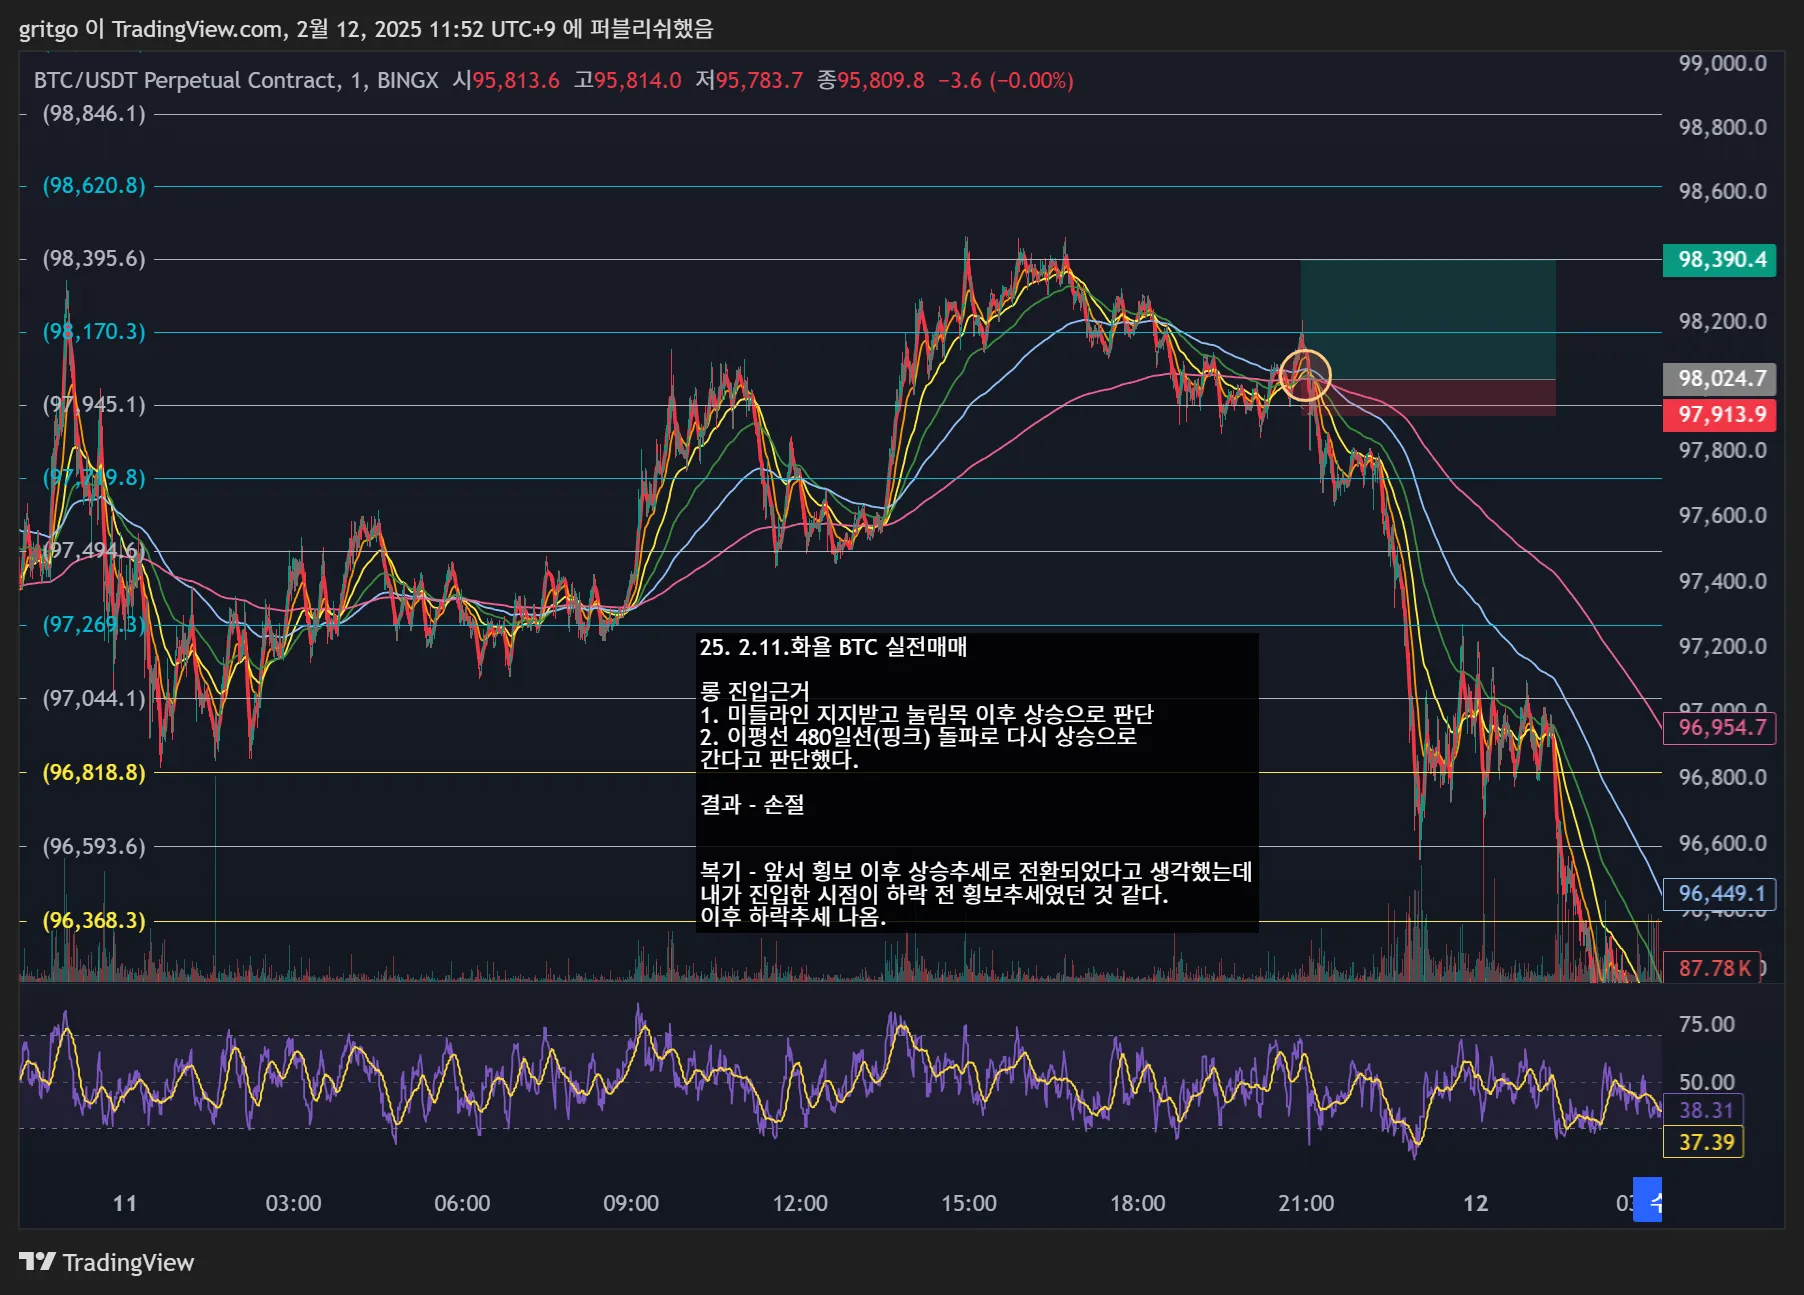Click the 03:00 time axis label
The width and height of the screenshot is (1804, 1295).
pos(293,1203)
